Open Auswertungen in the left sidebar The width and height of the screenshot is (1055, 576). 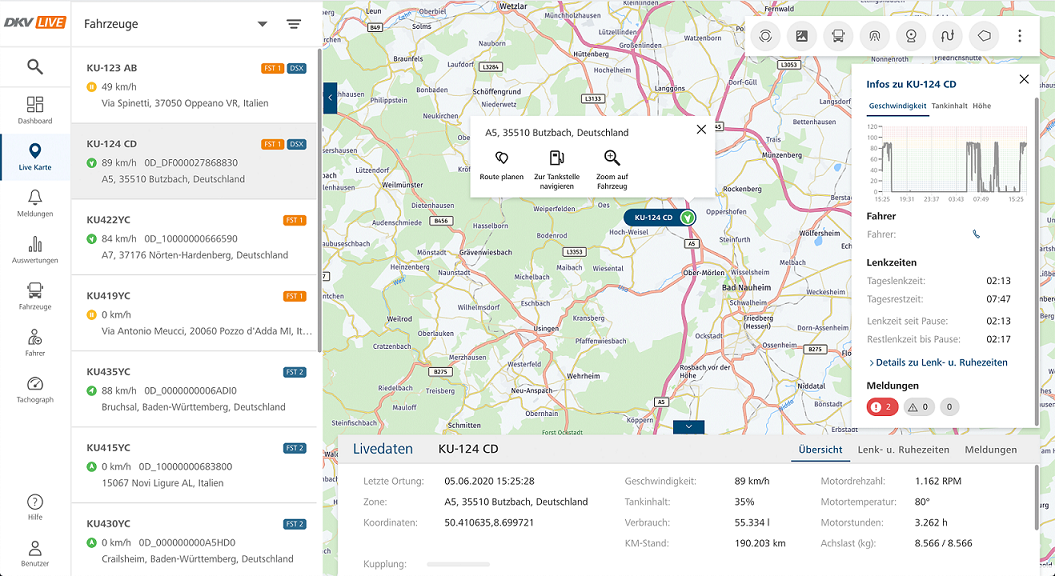point(35,250)
